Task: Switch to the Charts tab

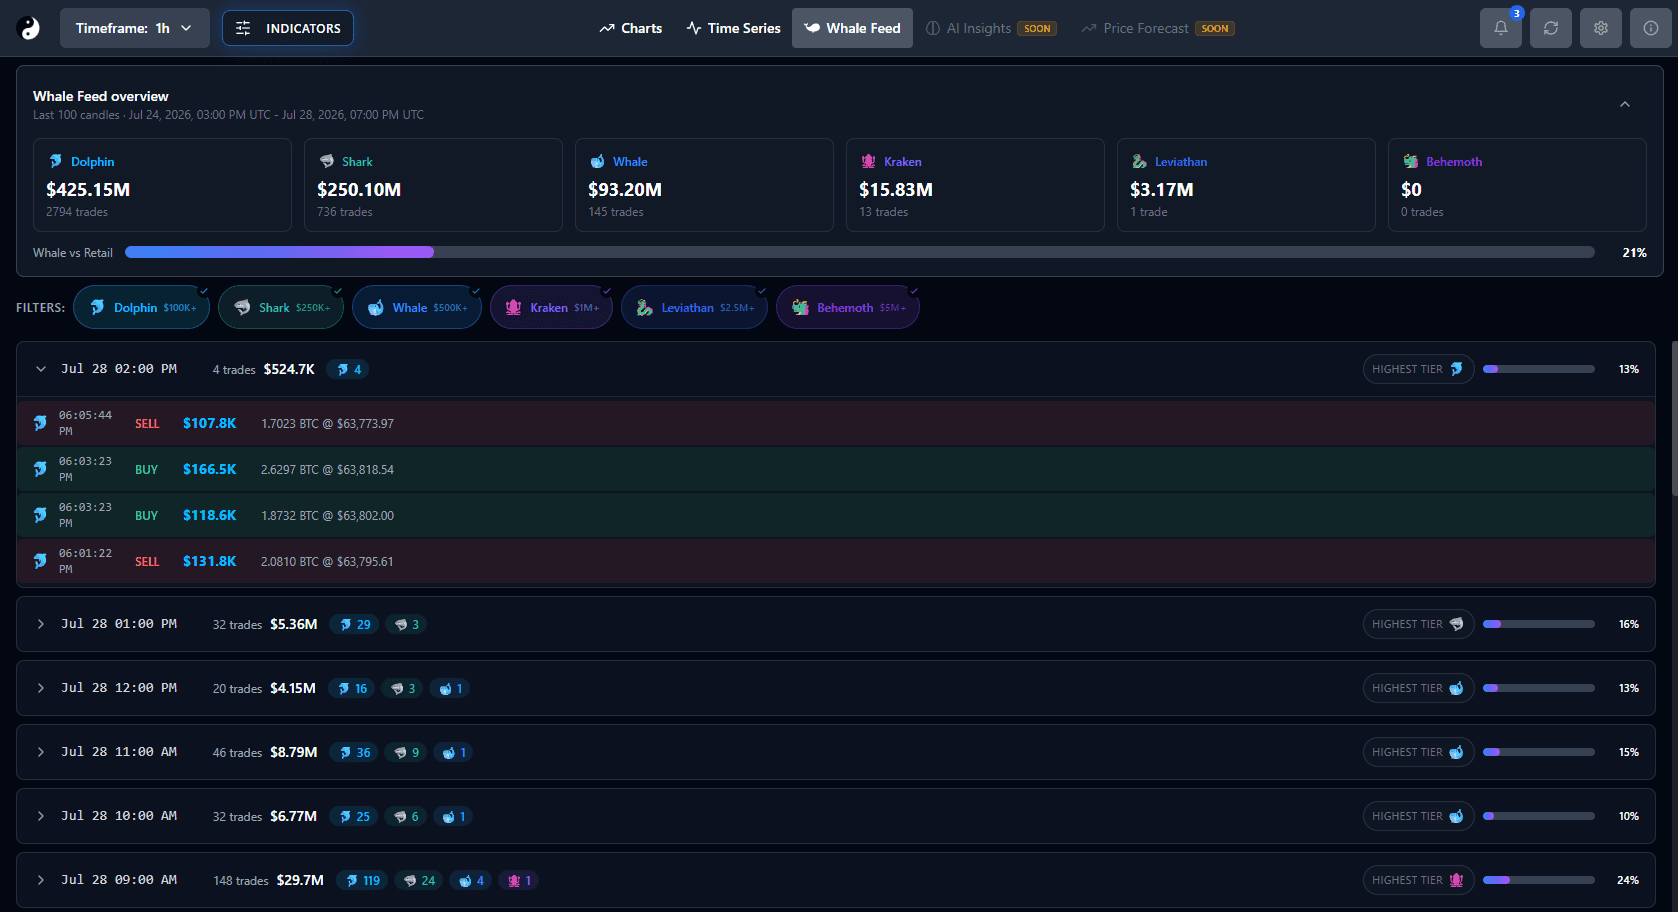Action: [631, 28]
